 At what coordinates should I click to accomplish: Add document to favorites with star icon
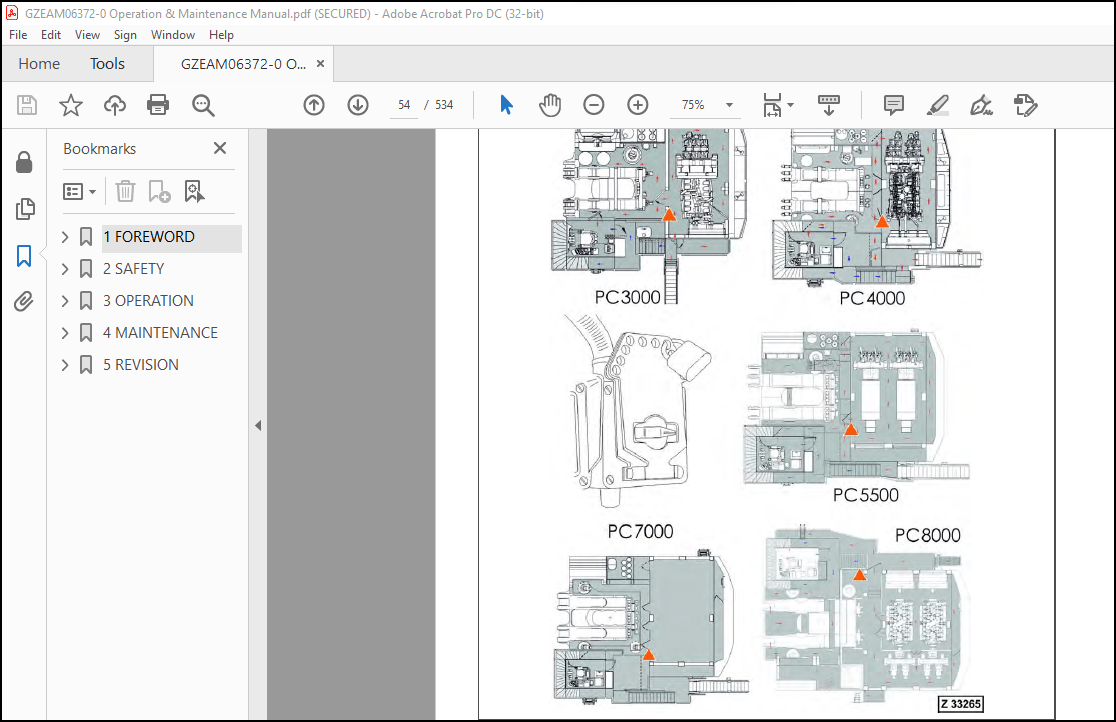71,105
